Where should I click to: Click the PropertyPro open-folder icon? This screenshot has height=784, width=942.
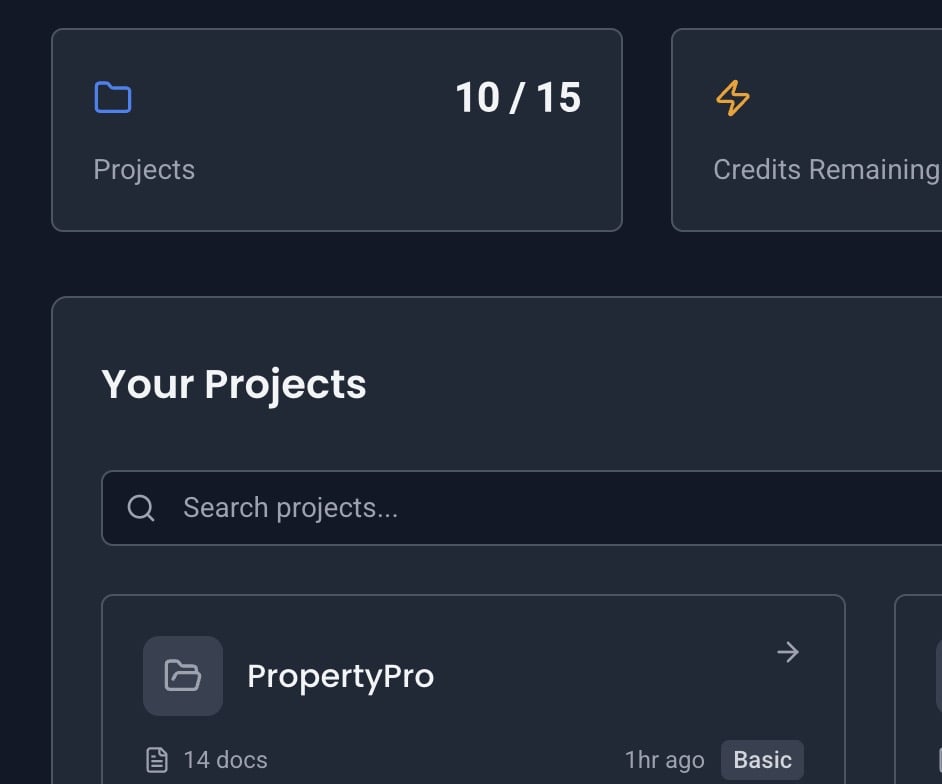[183, 676]
